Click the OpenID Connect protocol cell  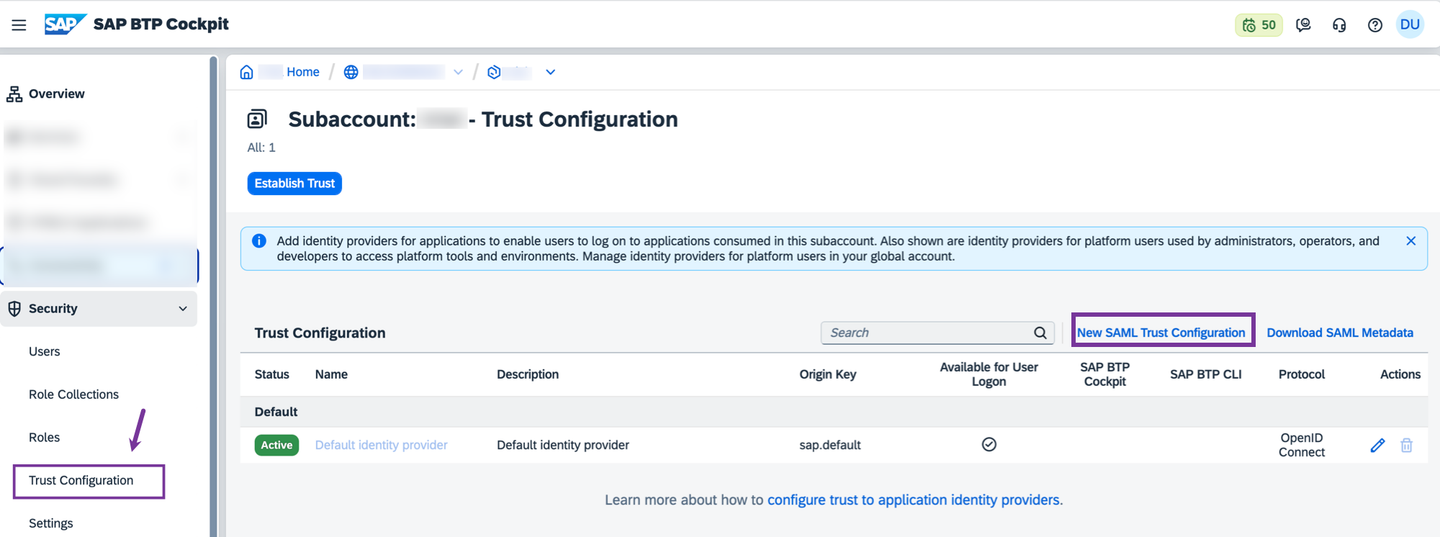pyautogui.click(x=1302, y=445)
